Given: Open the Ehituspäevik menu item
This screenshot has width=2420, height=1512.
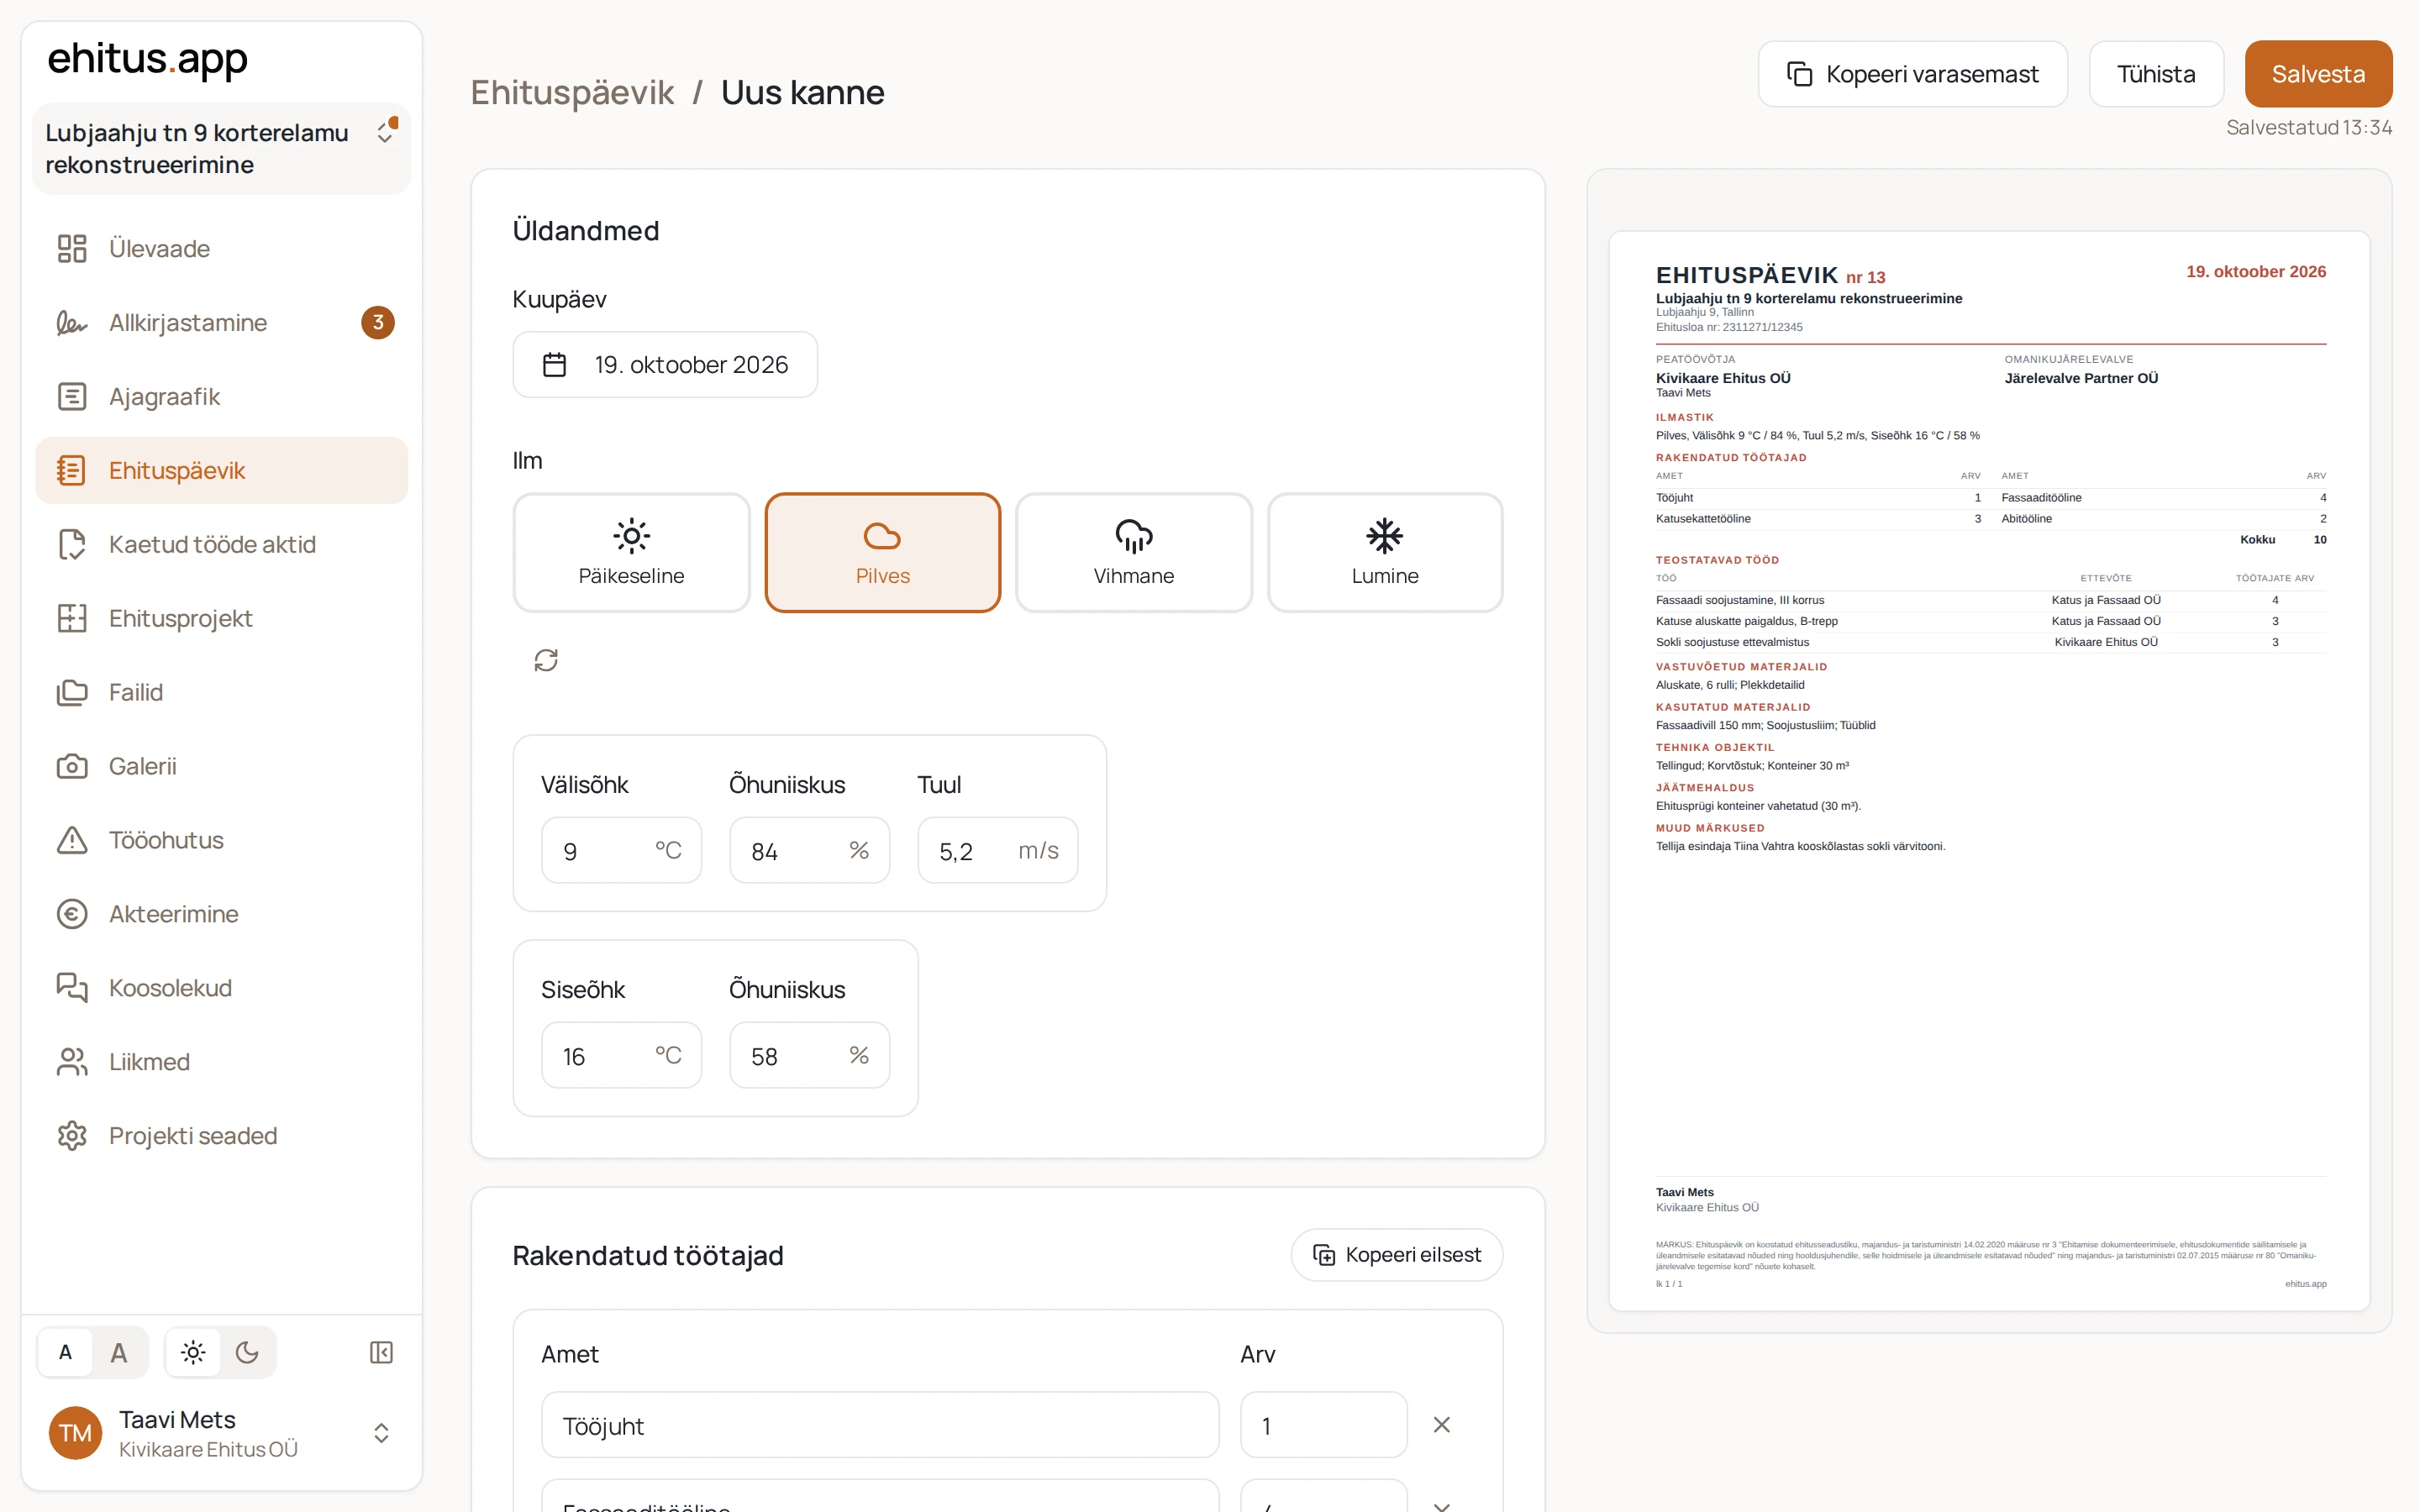Looking at the screenshot, I should (221, 470).
